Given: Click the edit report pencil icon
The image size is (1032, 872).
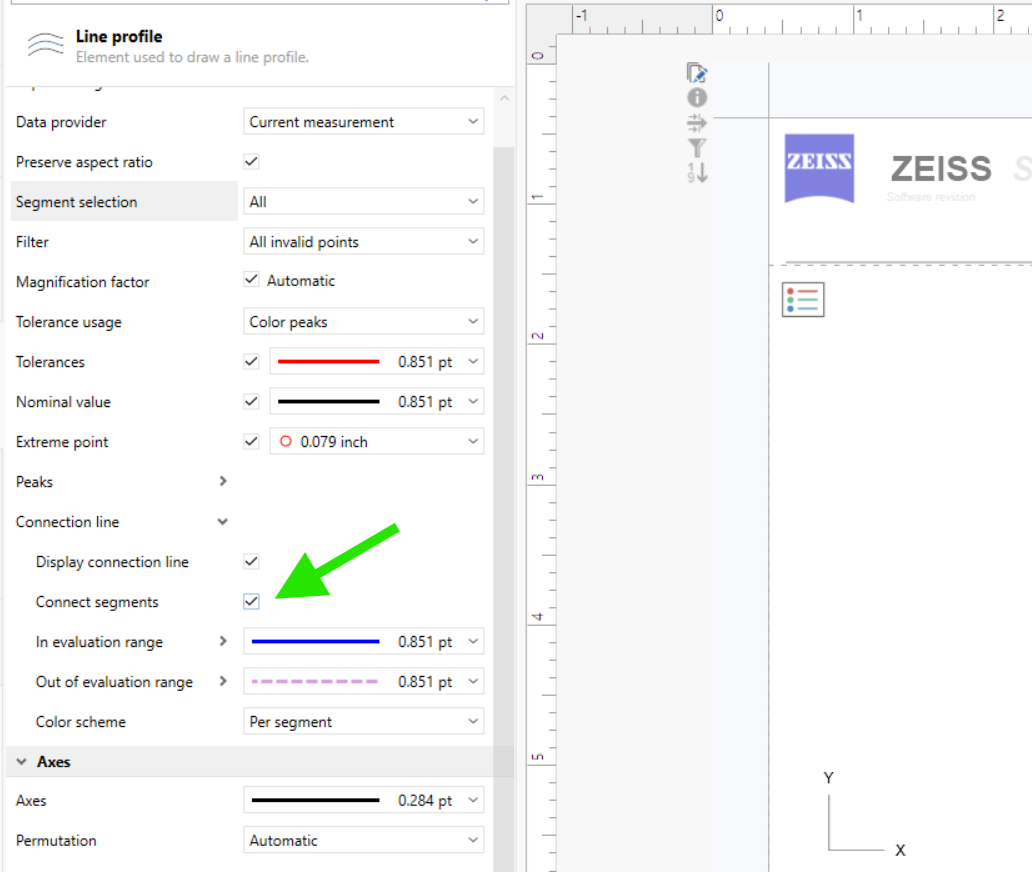Looking at the screenshot, I should (696, 72).
